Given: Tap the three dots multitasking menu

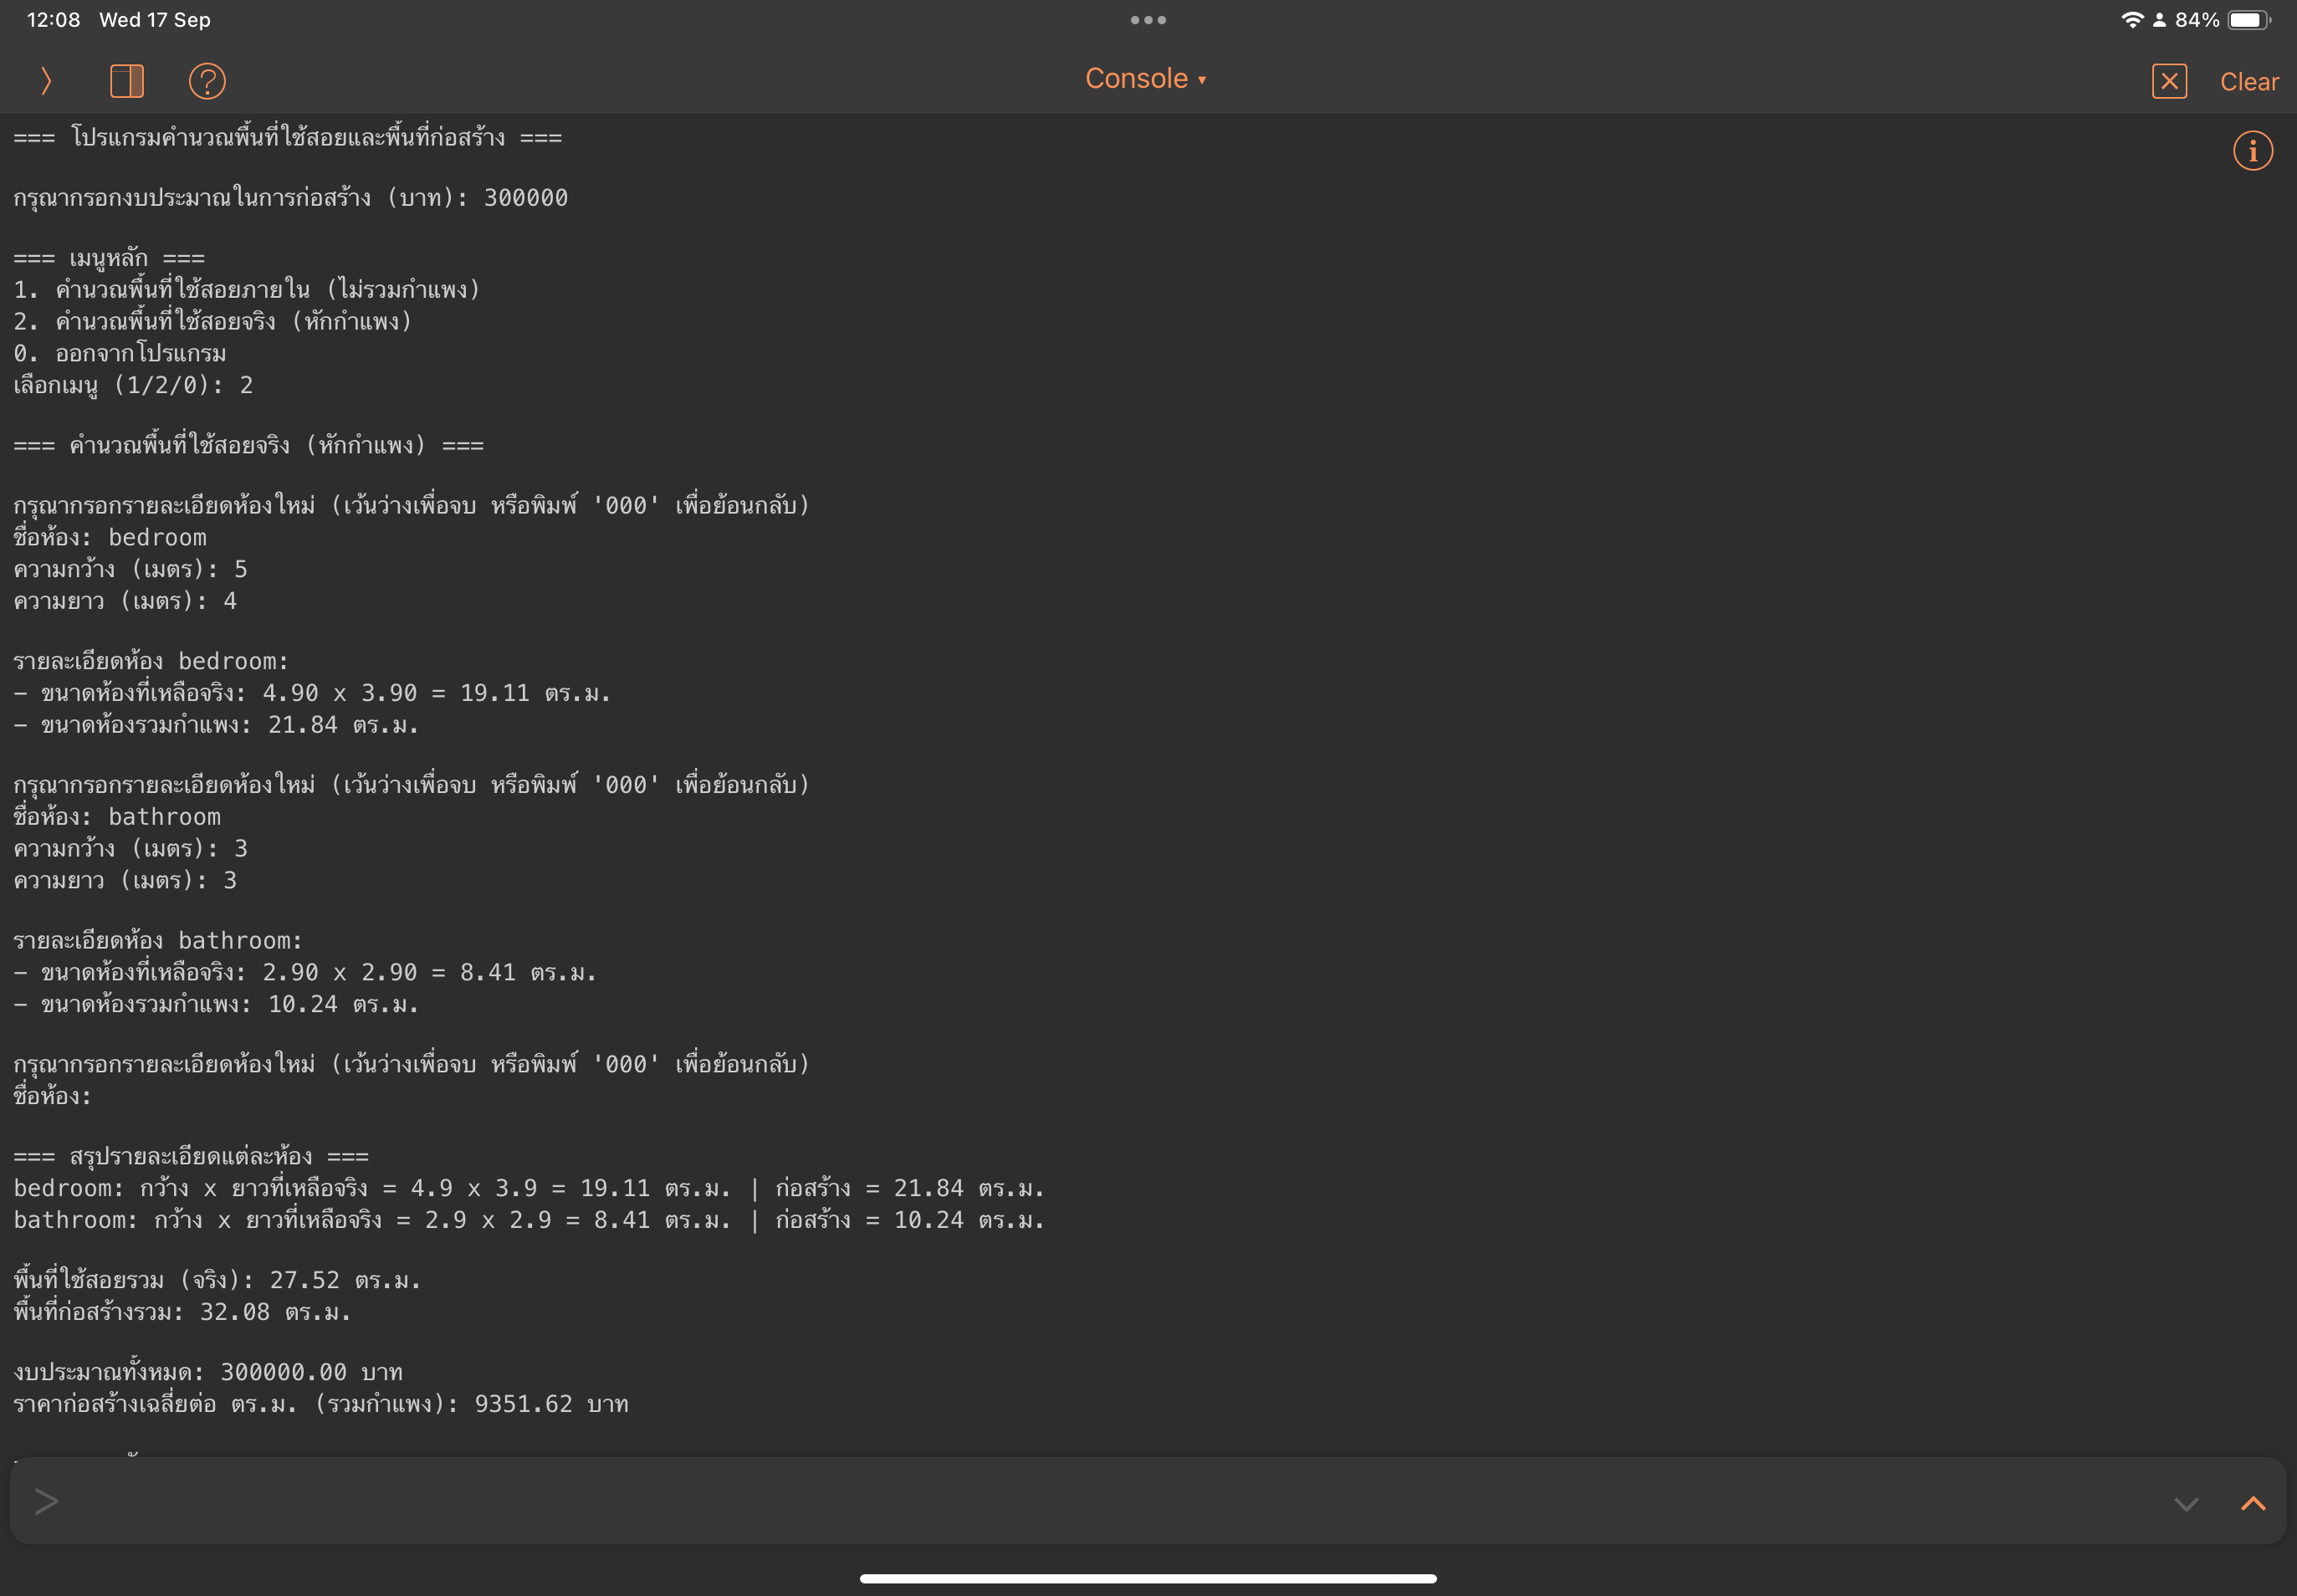Looking at the screenshot, I should point(1148,20).
